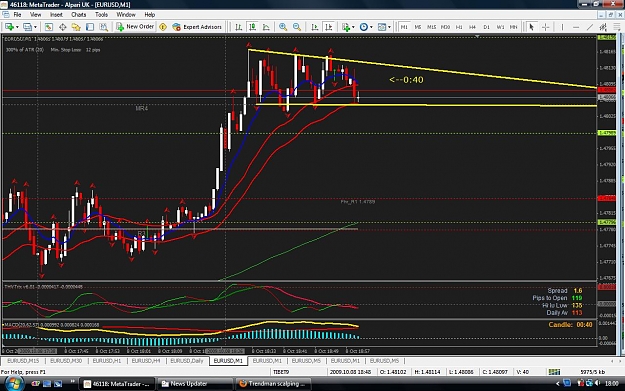Image resolution: width=625 pixels, height=391 pixels.
Task: Select the W1 timeframe button
Action: coord(500,27)
